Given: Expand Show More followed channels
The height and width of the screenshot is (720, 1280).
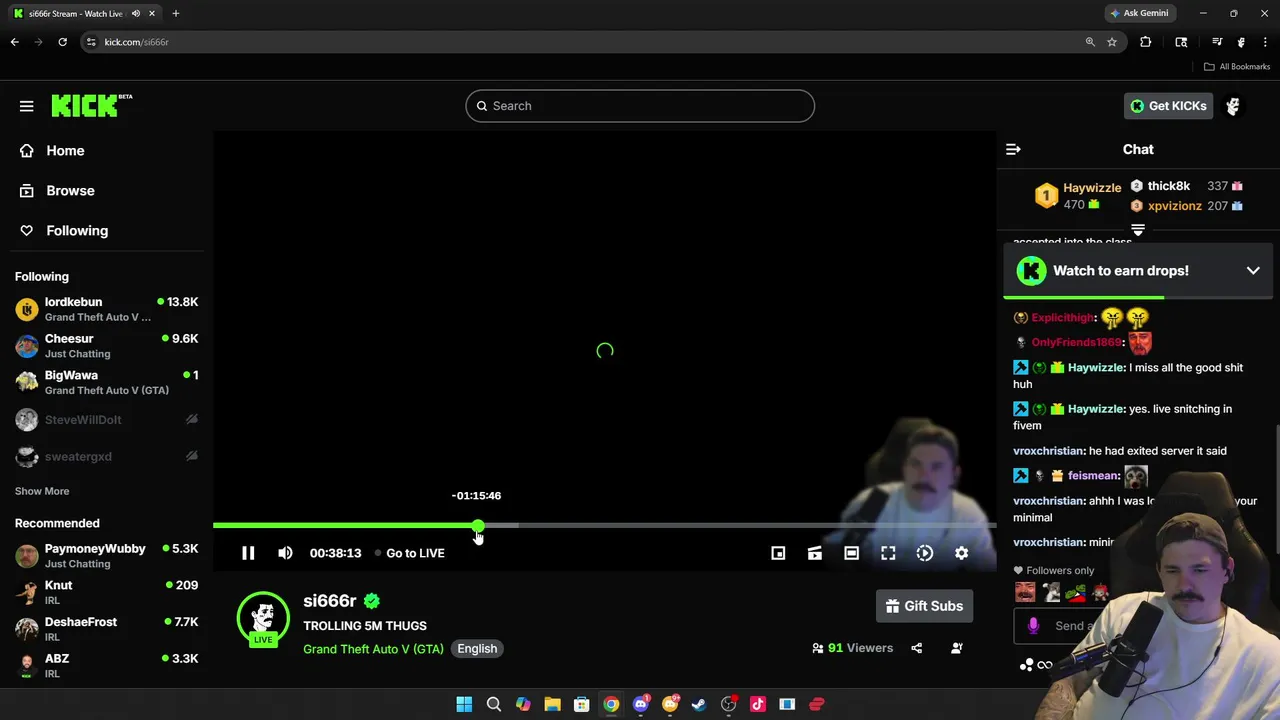Looking at the screenshot, I should [x=42, y=491].
